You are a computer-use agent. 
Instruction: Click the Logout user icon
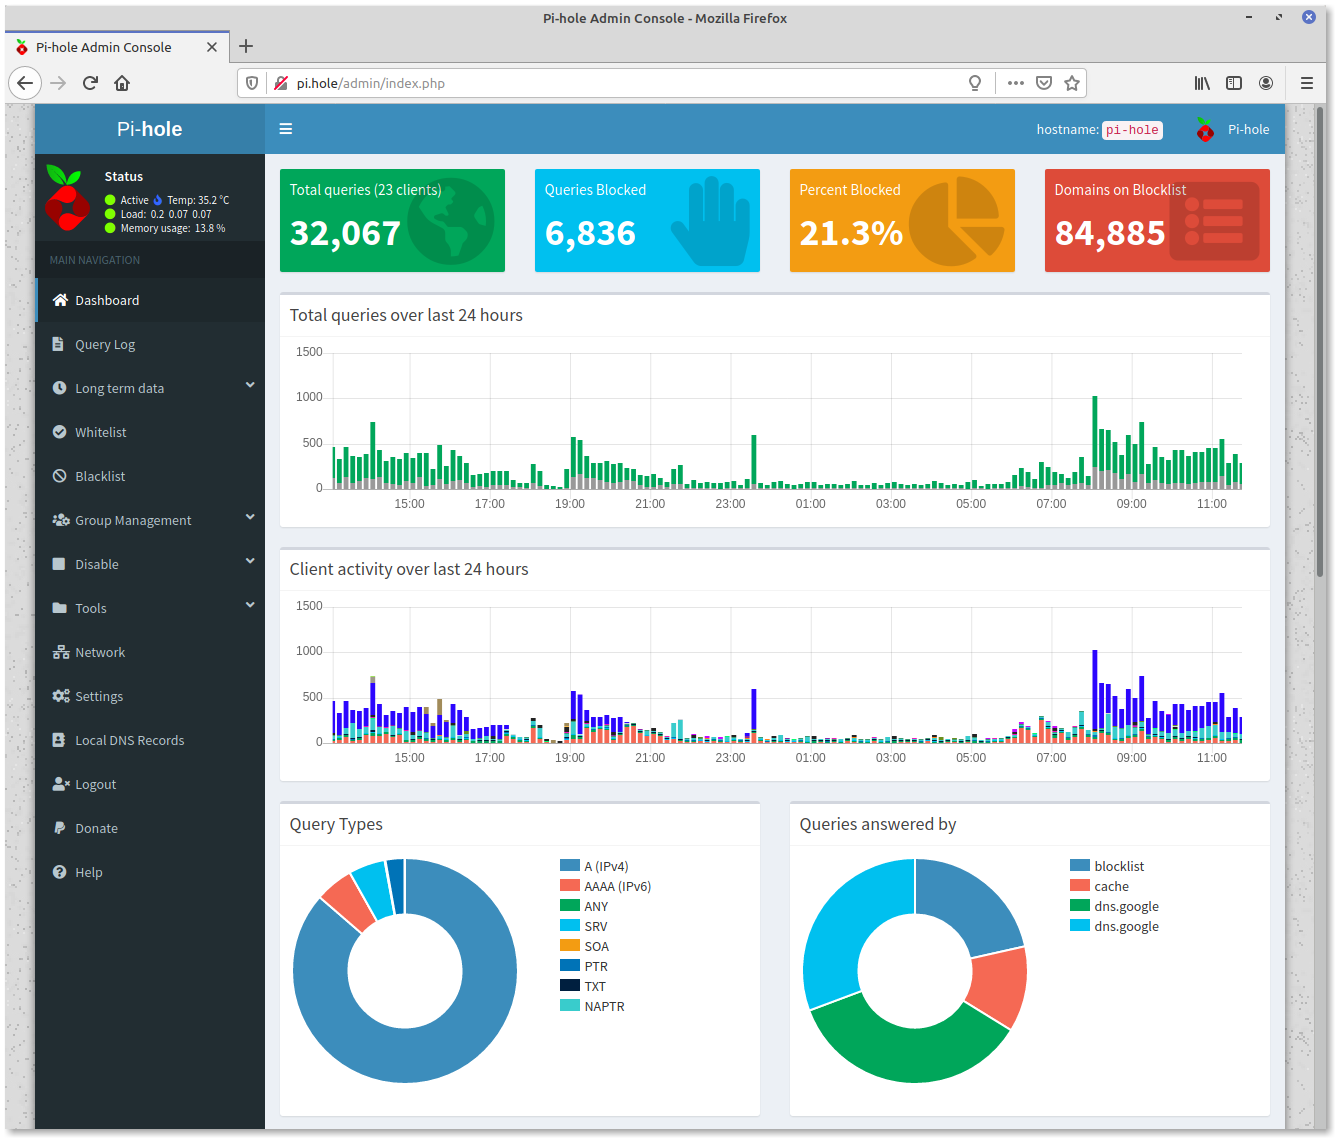(61, 784)
